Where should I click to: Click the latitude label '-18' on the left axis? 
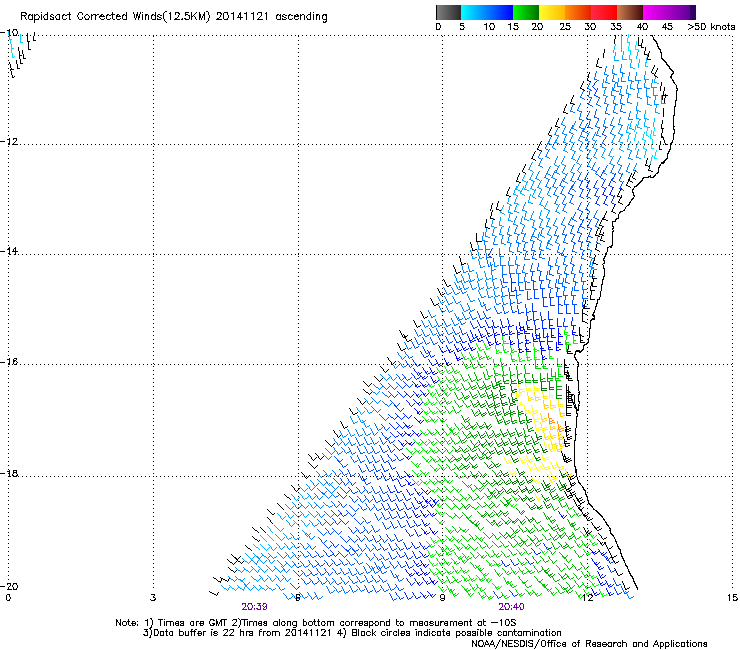tap(9, 473)
